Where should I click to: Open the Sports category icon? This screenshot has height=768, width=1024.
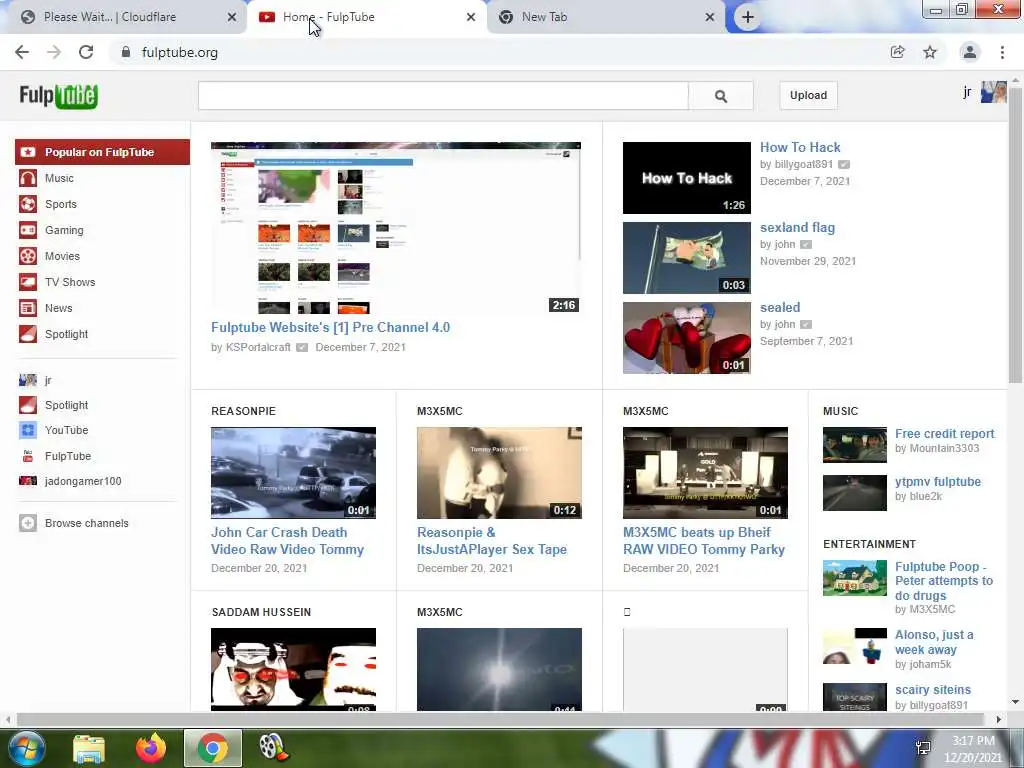(27, 204)
